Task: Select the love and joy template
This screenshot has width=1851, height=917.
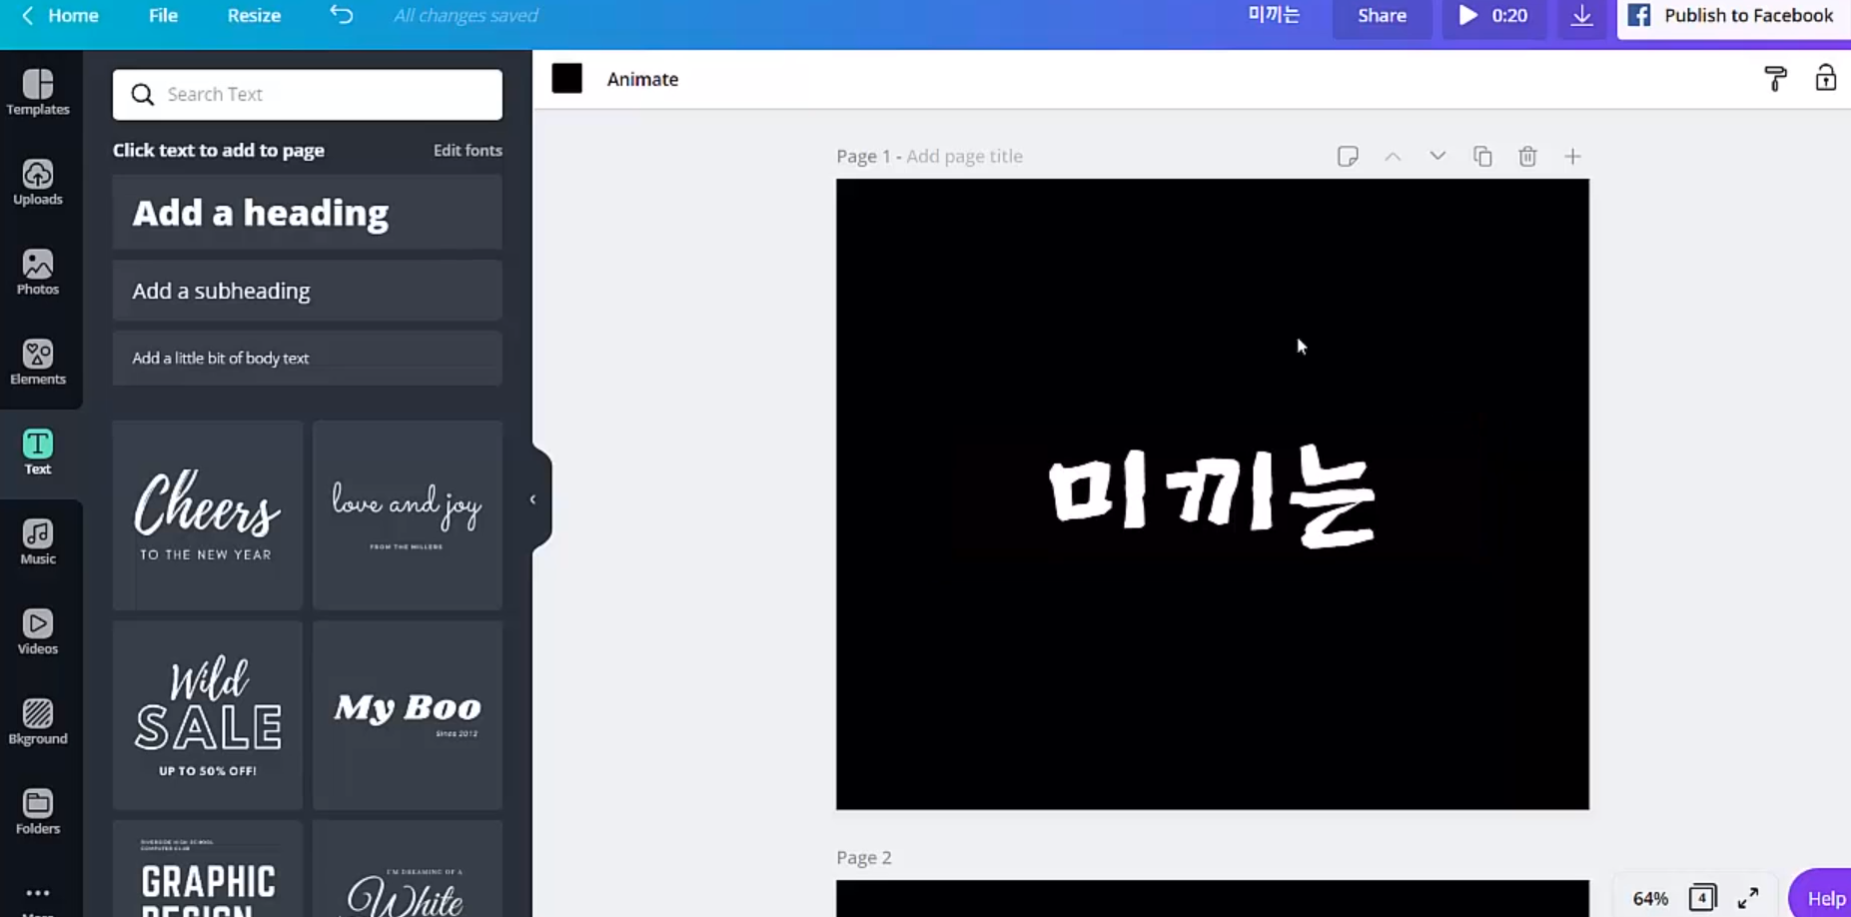Action: (407, 515)
